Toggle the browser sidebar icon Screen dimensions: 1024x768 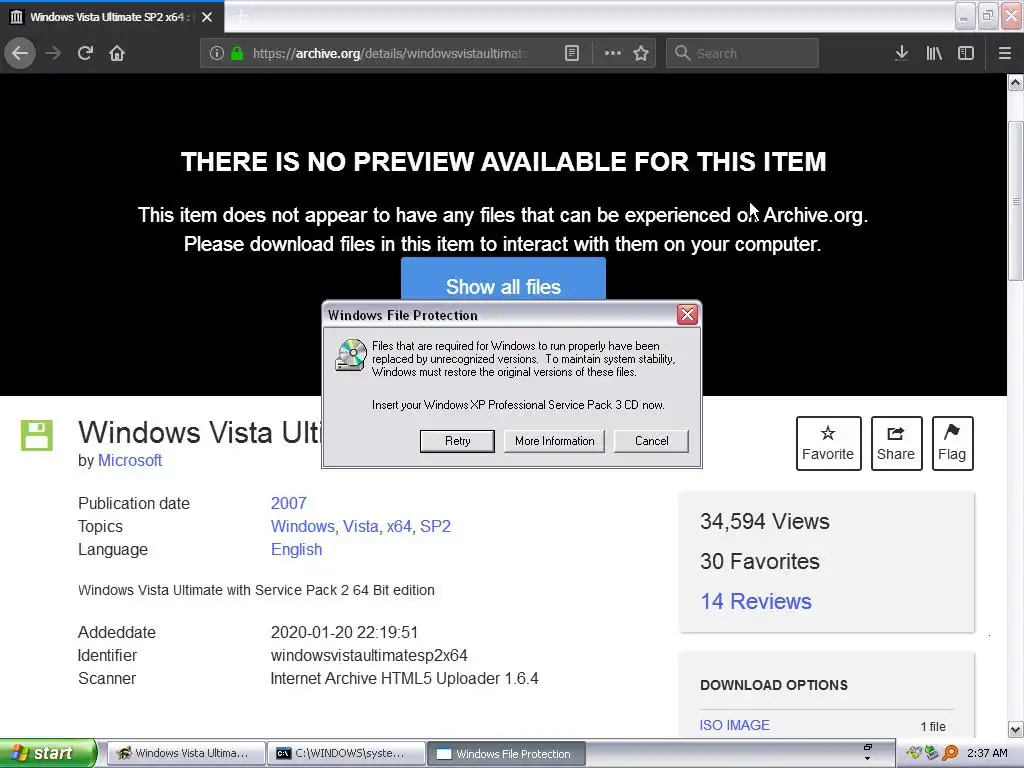point(966,53)
